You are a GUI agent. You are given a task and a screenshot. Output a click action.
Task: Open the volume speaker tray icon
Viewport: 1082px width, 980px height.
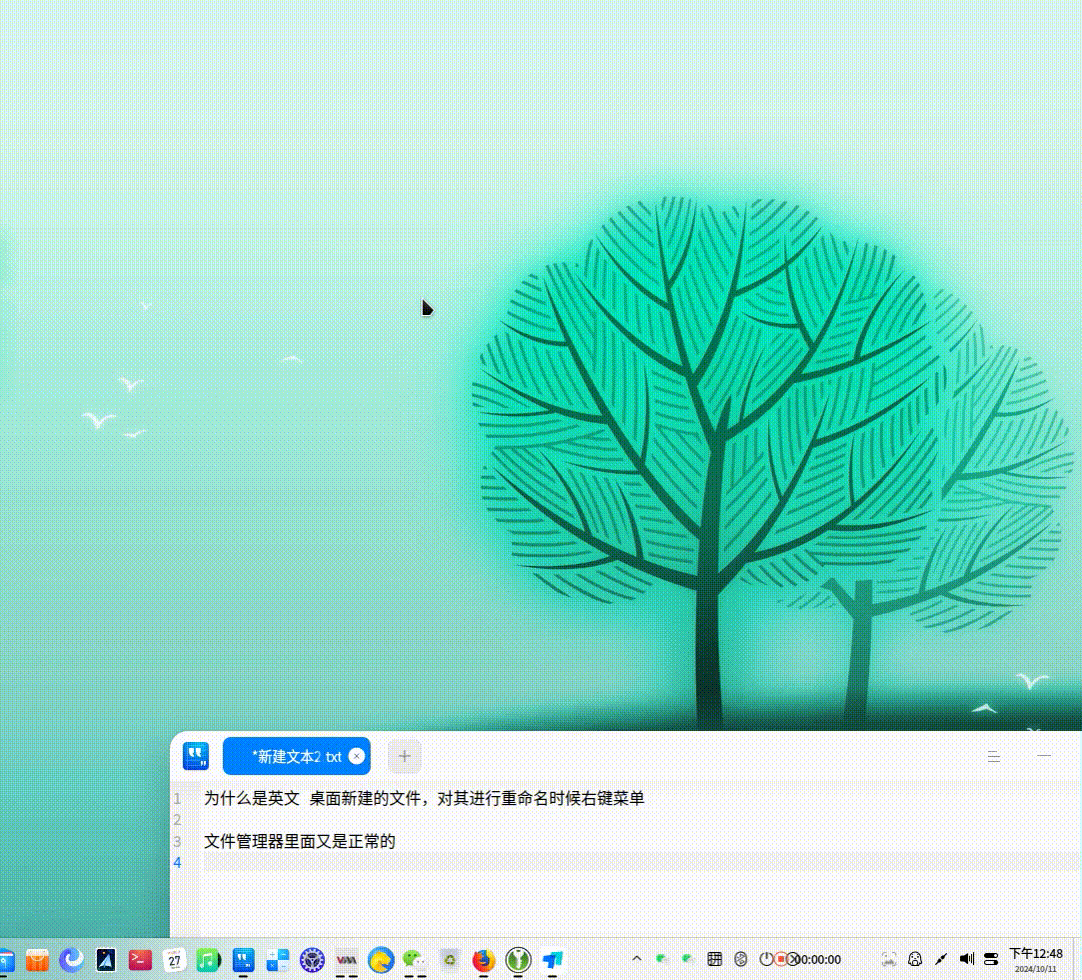coord(967,959)
